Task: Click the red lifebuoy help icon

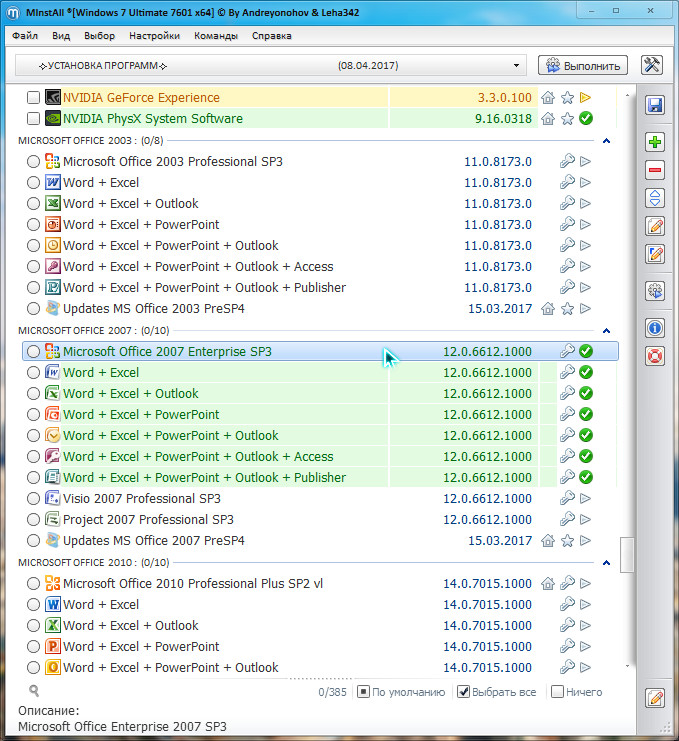Action: (655, 356)
